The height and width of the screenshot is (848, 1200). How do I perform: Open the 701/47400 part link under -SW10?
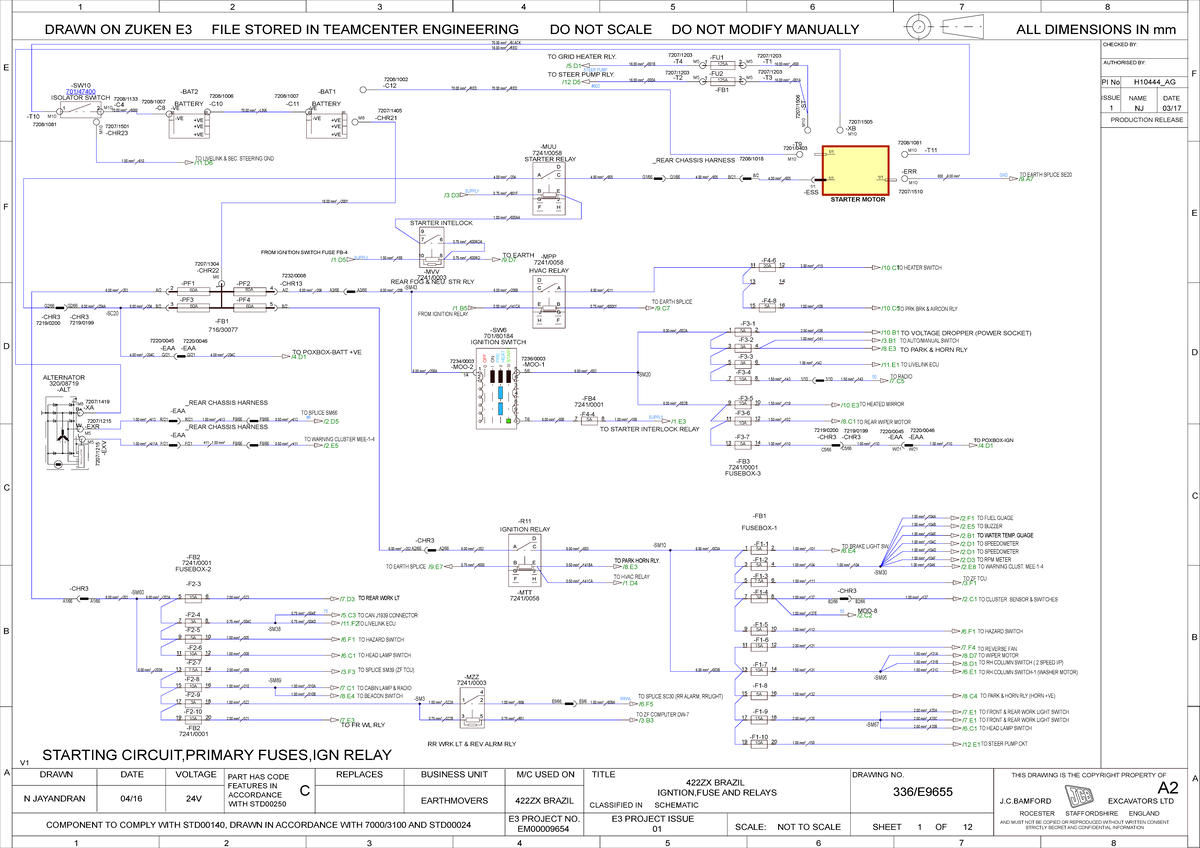tap(81, 92)
